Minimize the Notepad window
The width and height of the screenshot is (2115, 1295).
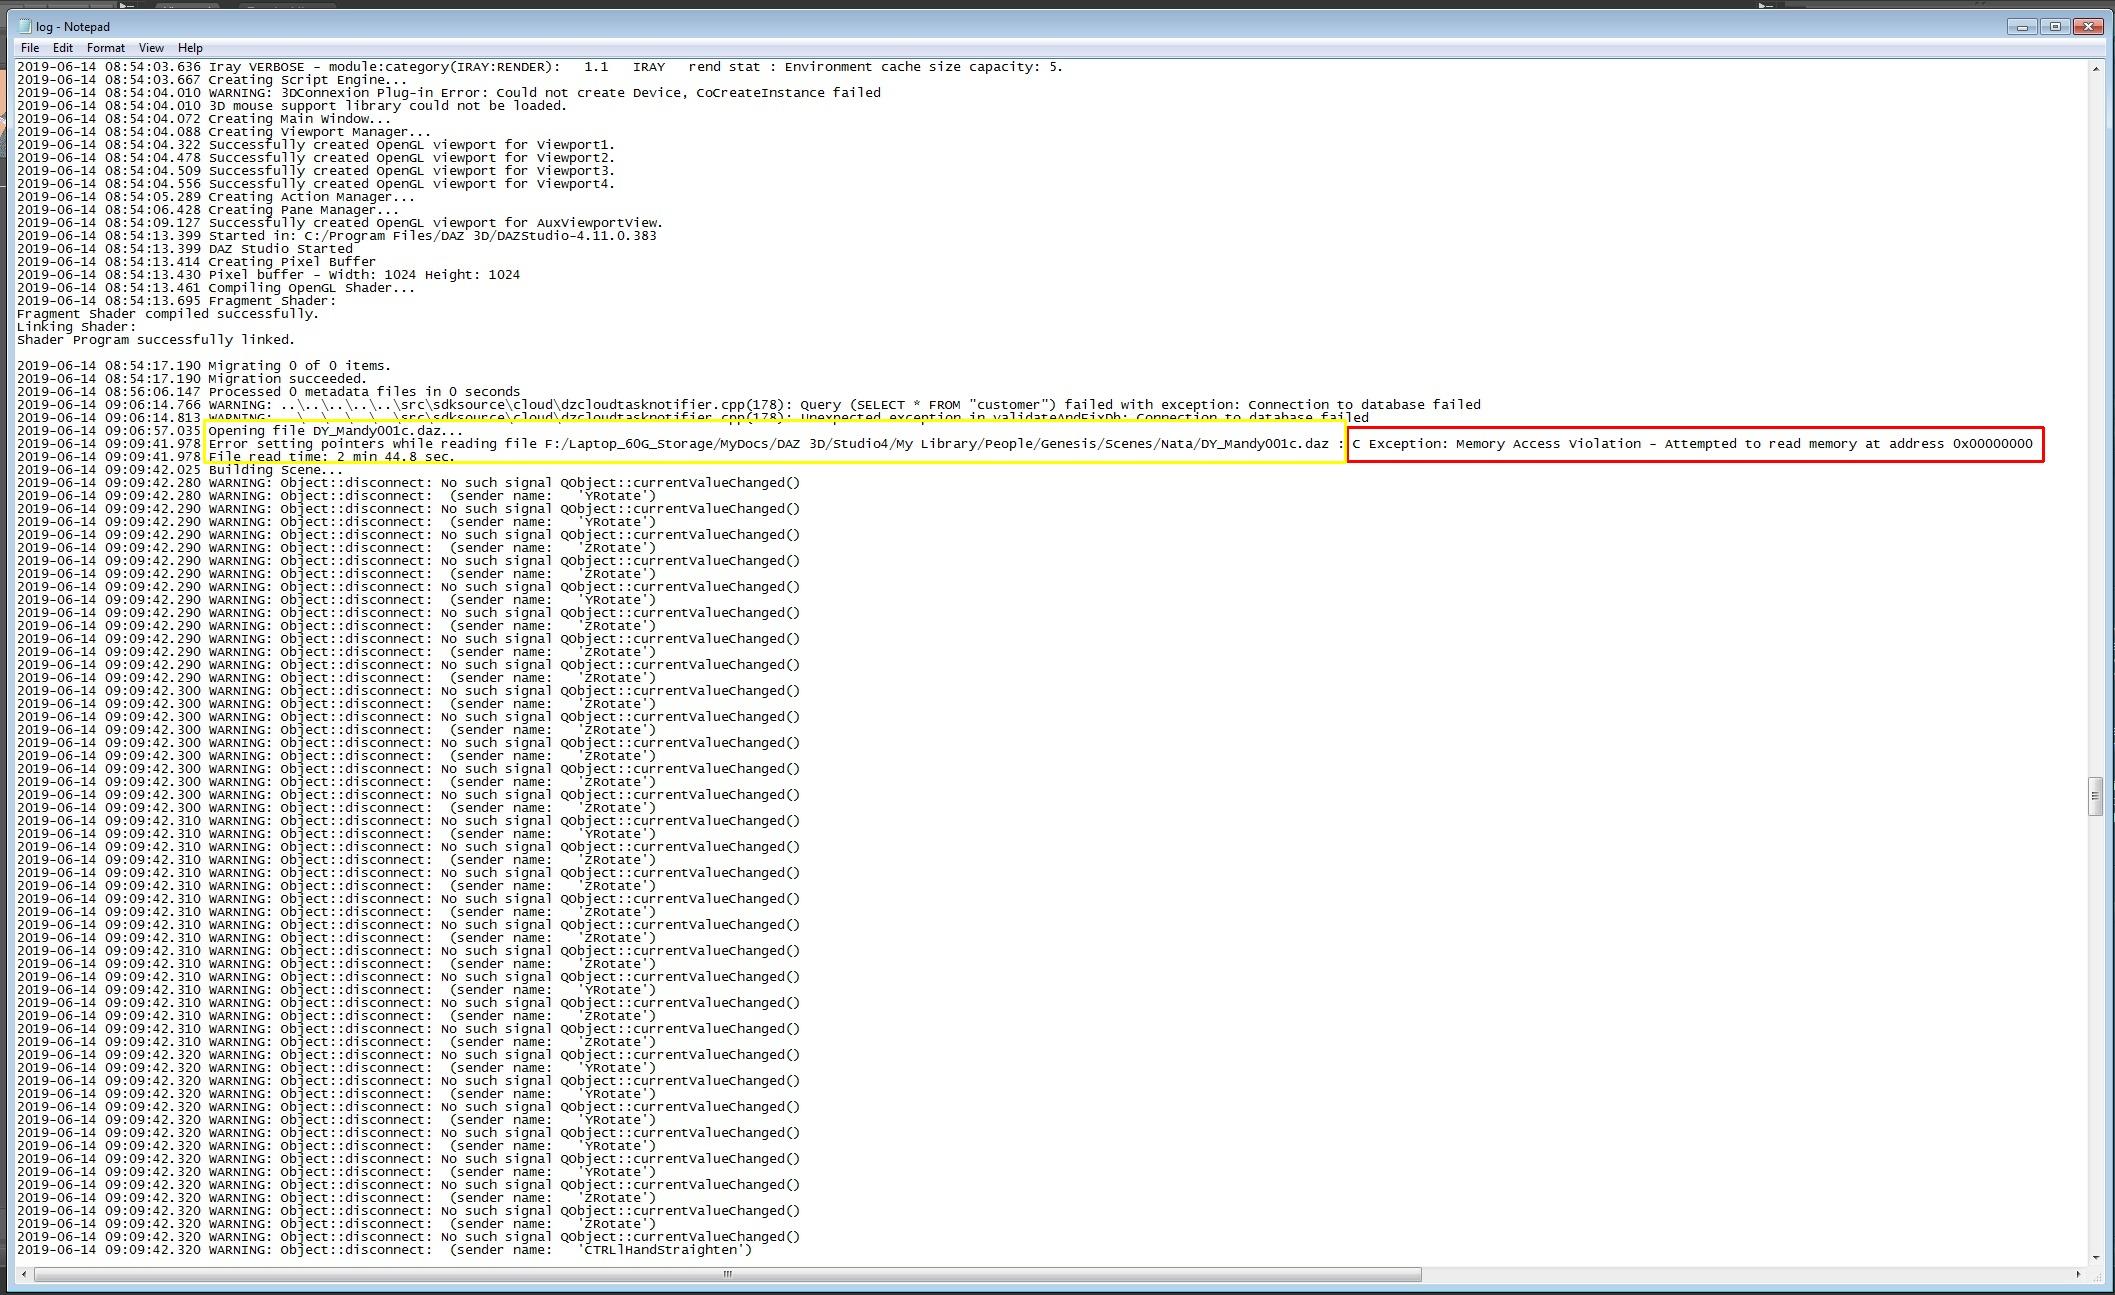click(2022, 27)
